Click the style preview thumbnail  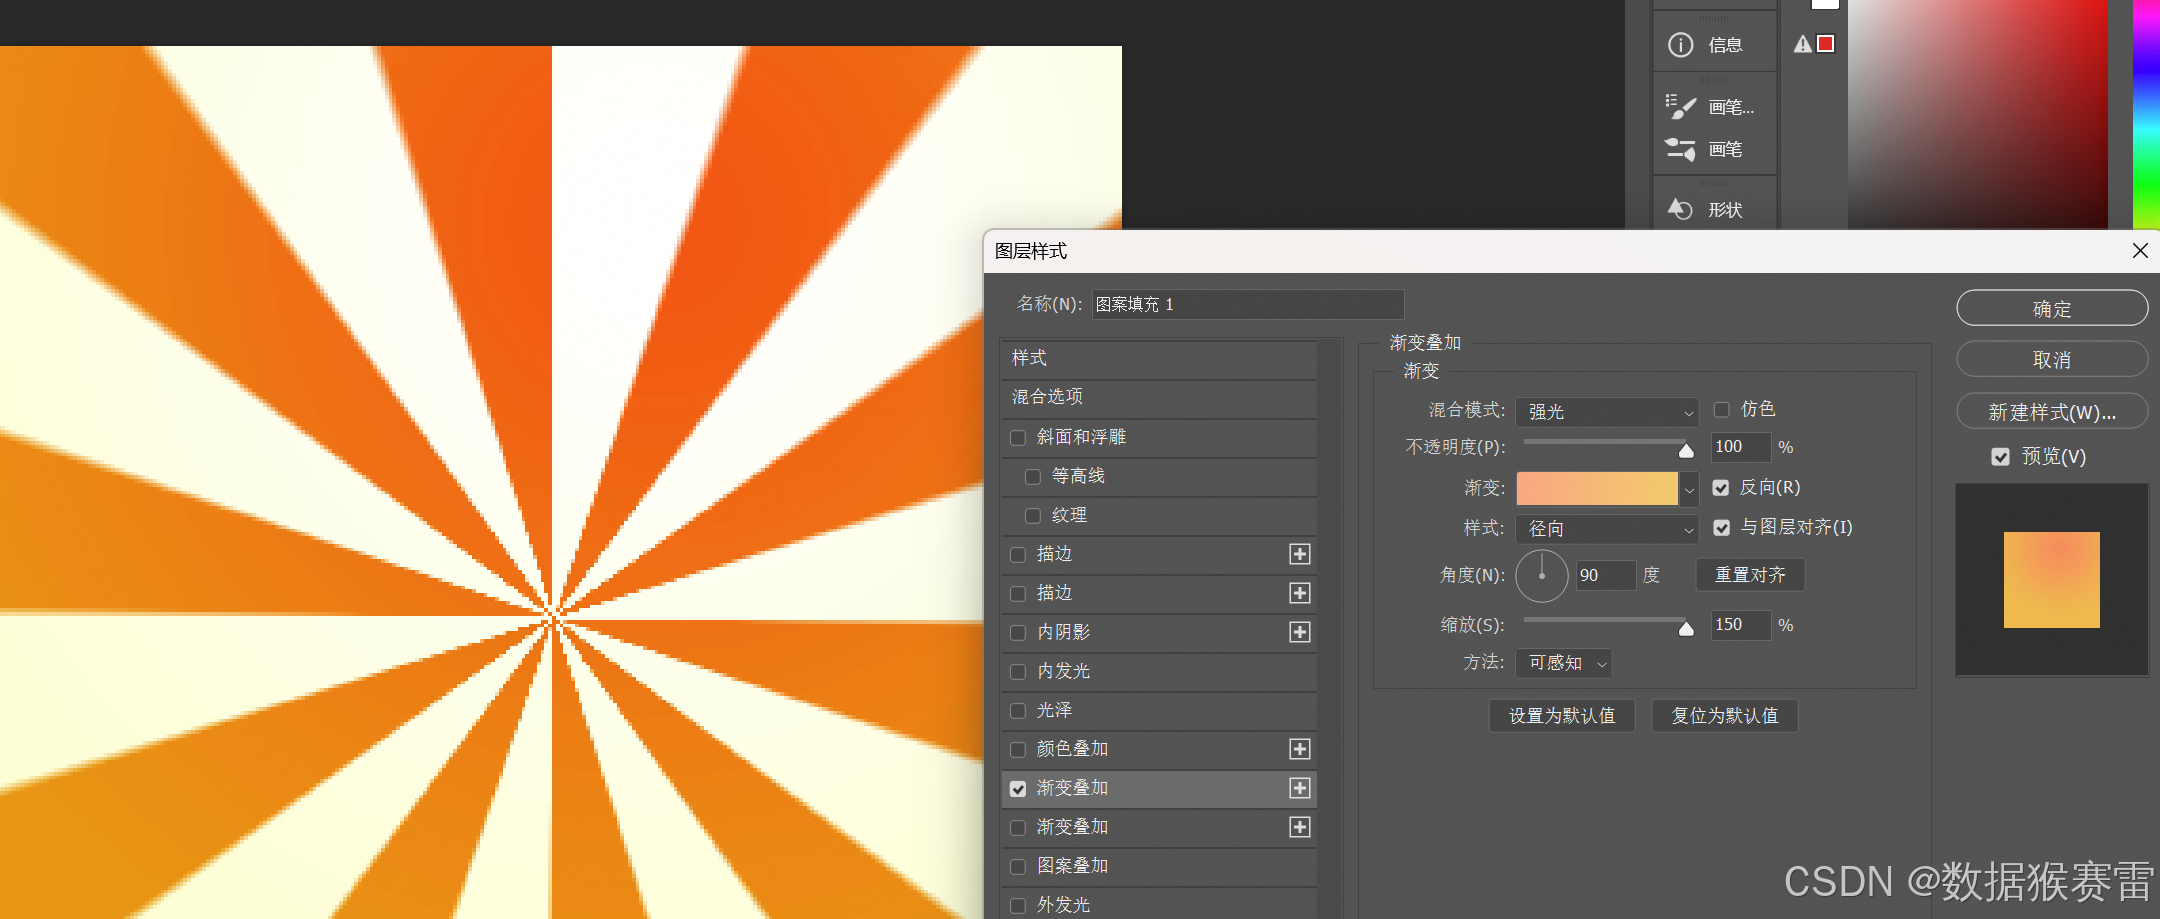(2052, 580)
